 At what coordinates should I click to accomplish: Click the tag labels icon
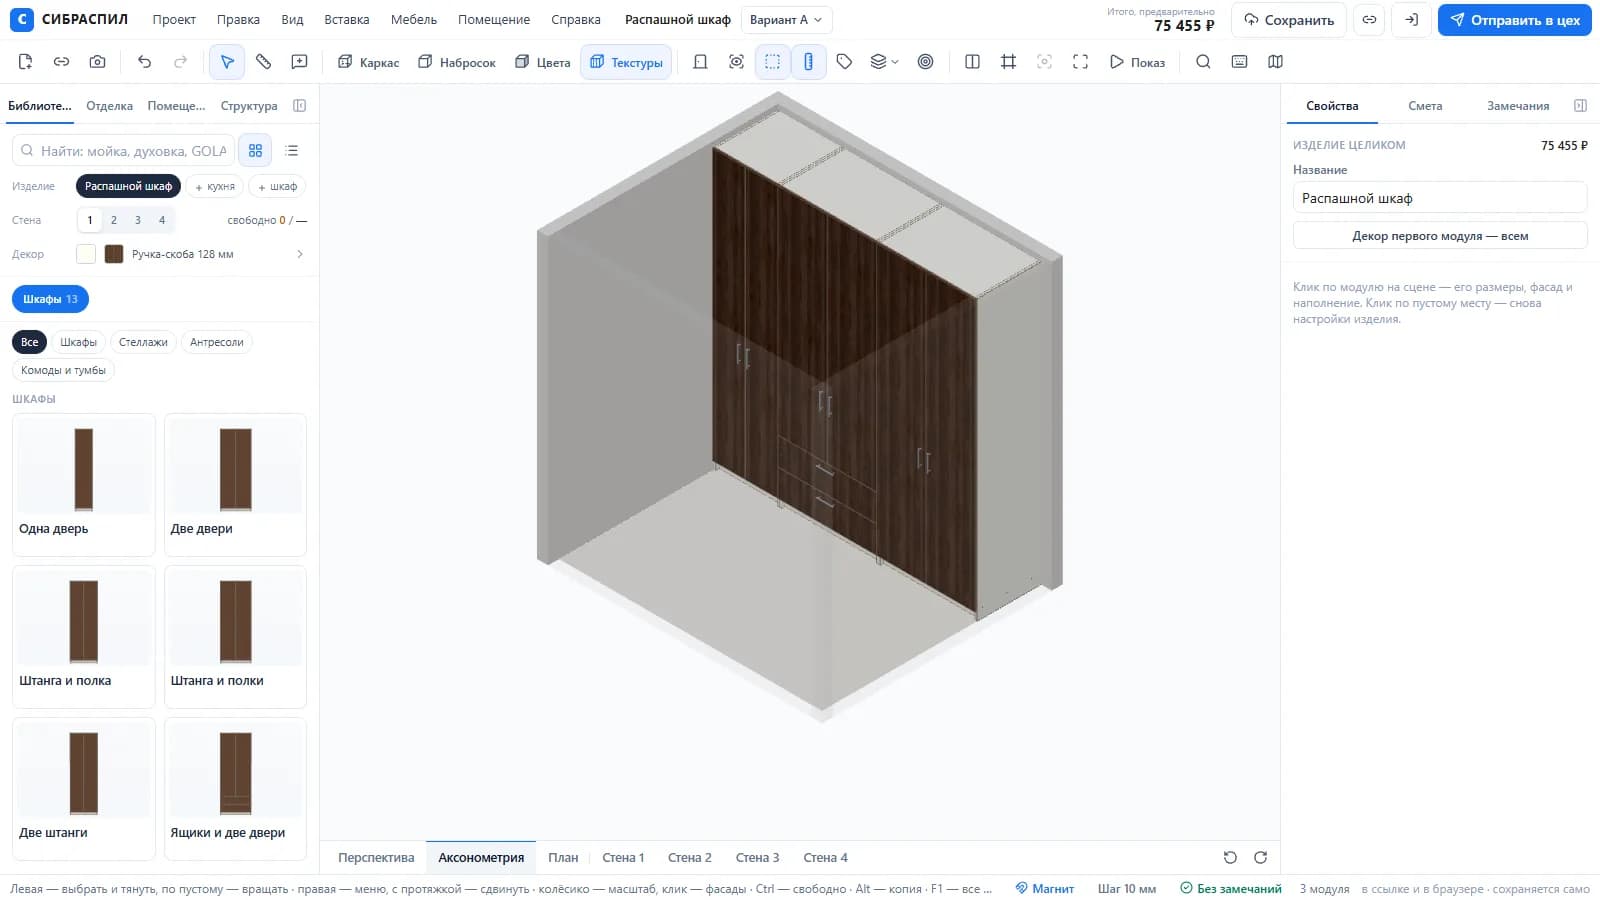[844, 62]
